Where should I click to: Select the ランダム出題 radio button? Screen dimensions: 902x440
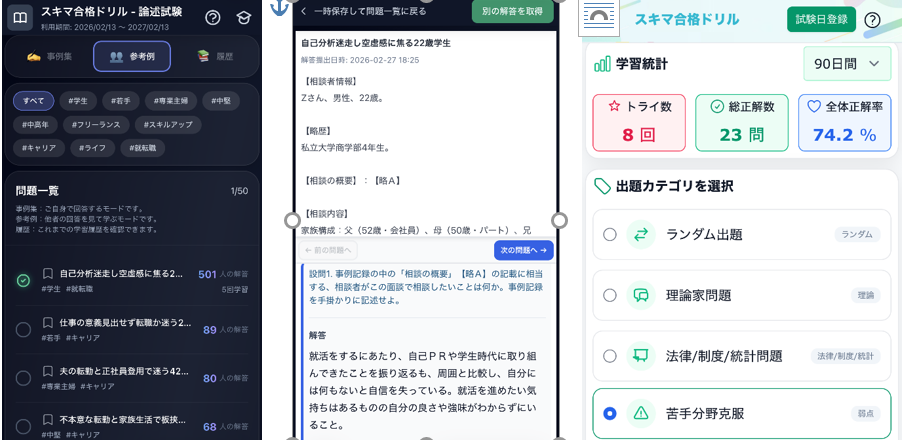(610, 235)
